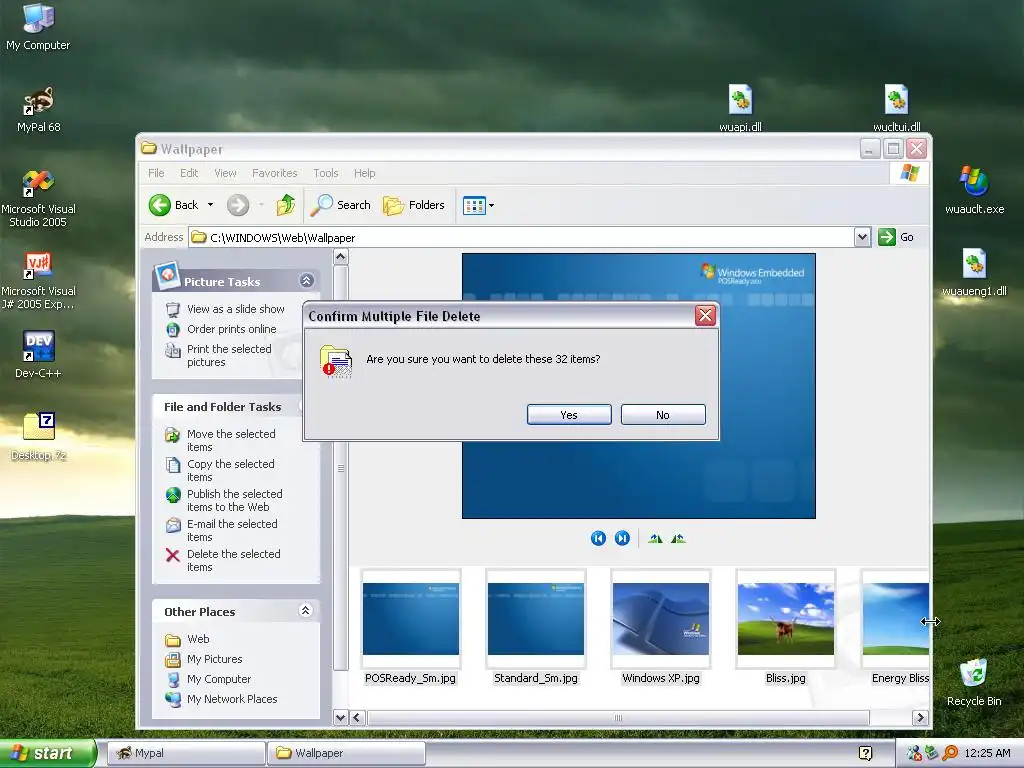Select Microsoft Visual Studio 2005 icon
This screenshot has width=1024, height=768.
point(38,198)
